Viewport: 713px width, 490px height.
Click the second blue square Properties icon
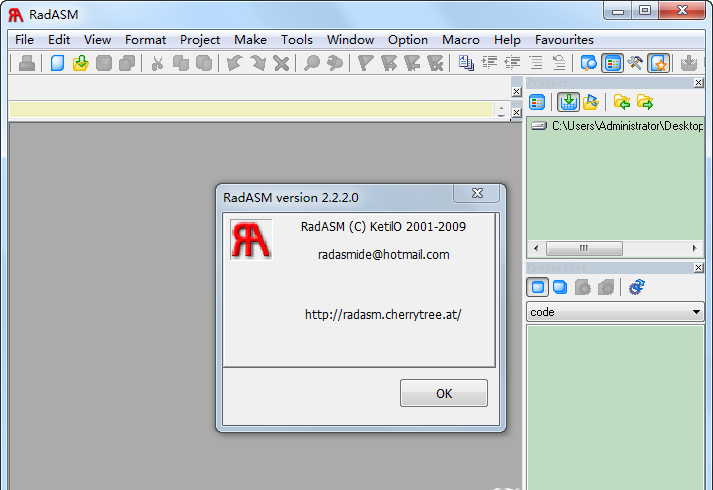[560, 287]
